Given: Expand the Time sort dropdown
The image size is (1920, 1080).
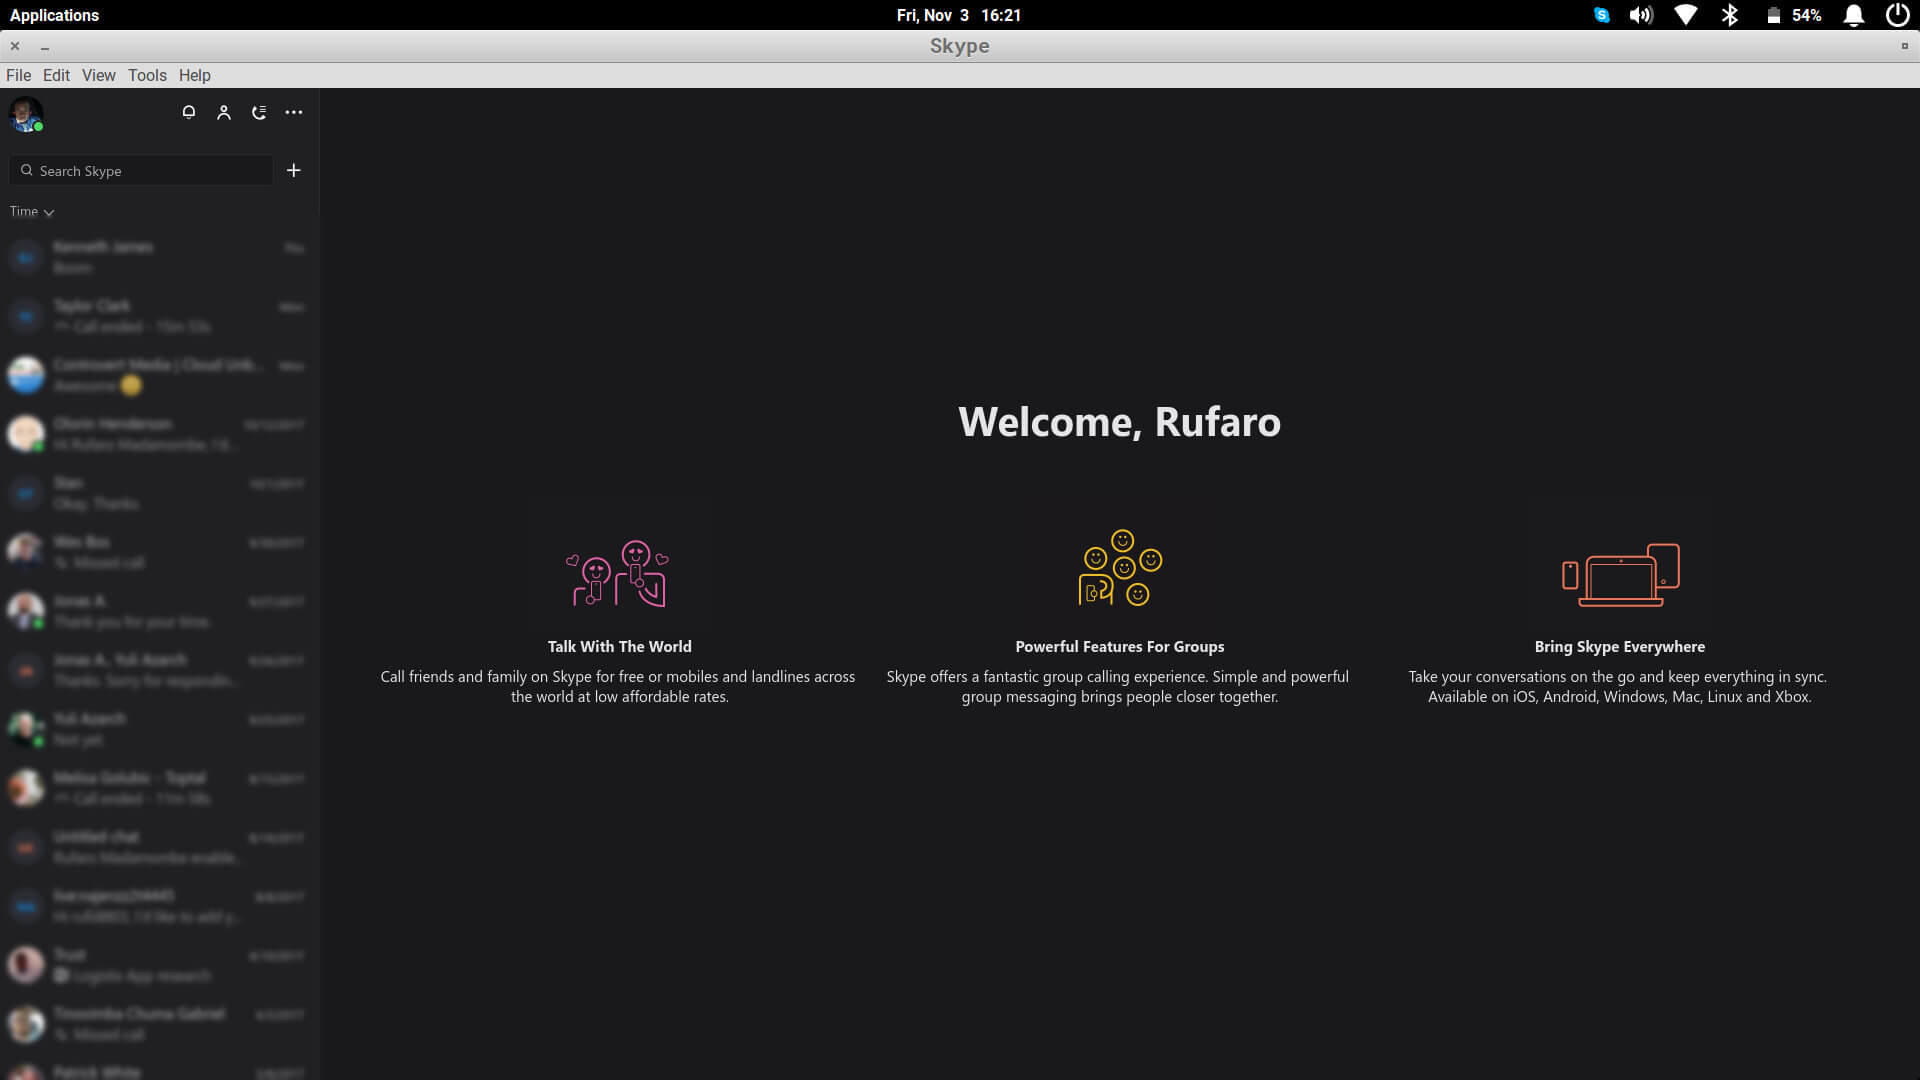Looking at the screenshot, I should pos(32,212).
